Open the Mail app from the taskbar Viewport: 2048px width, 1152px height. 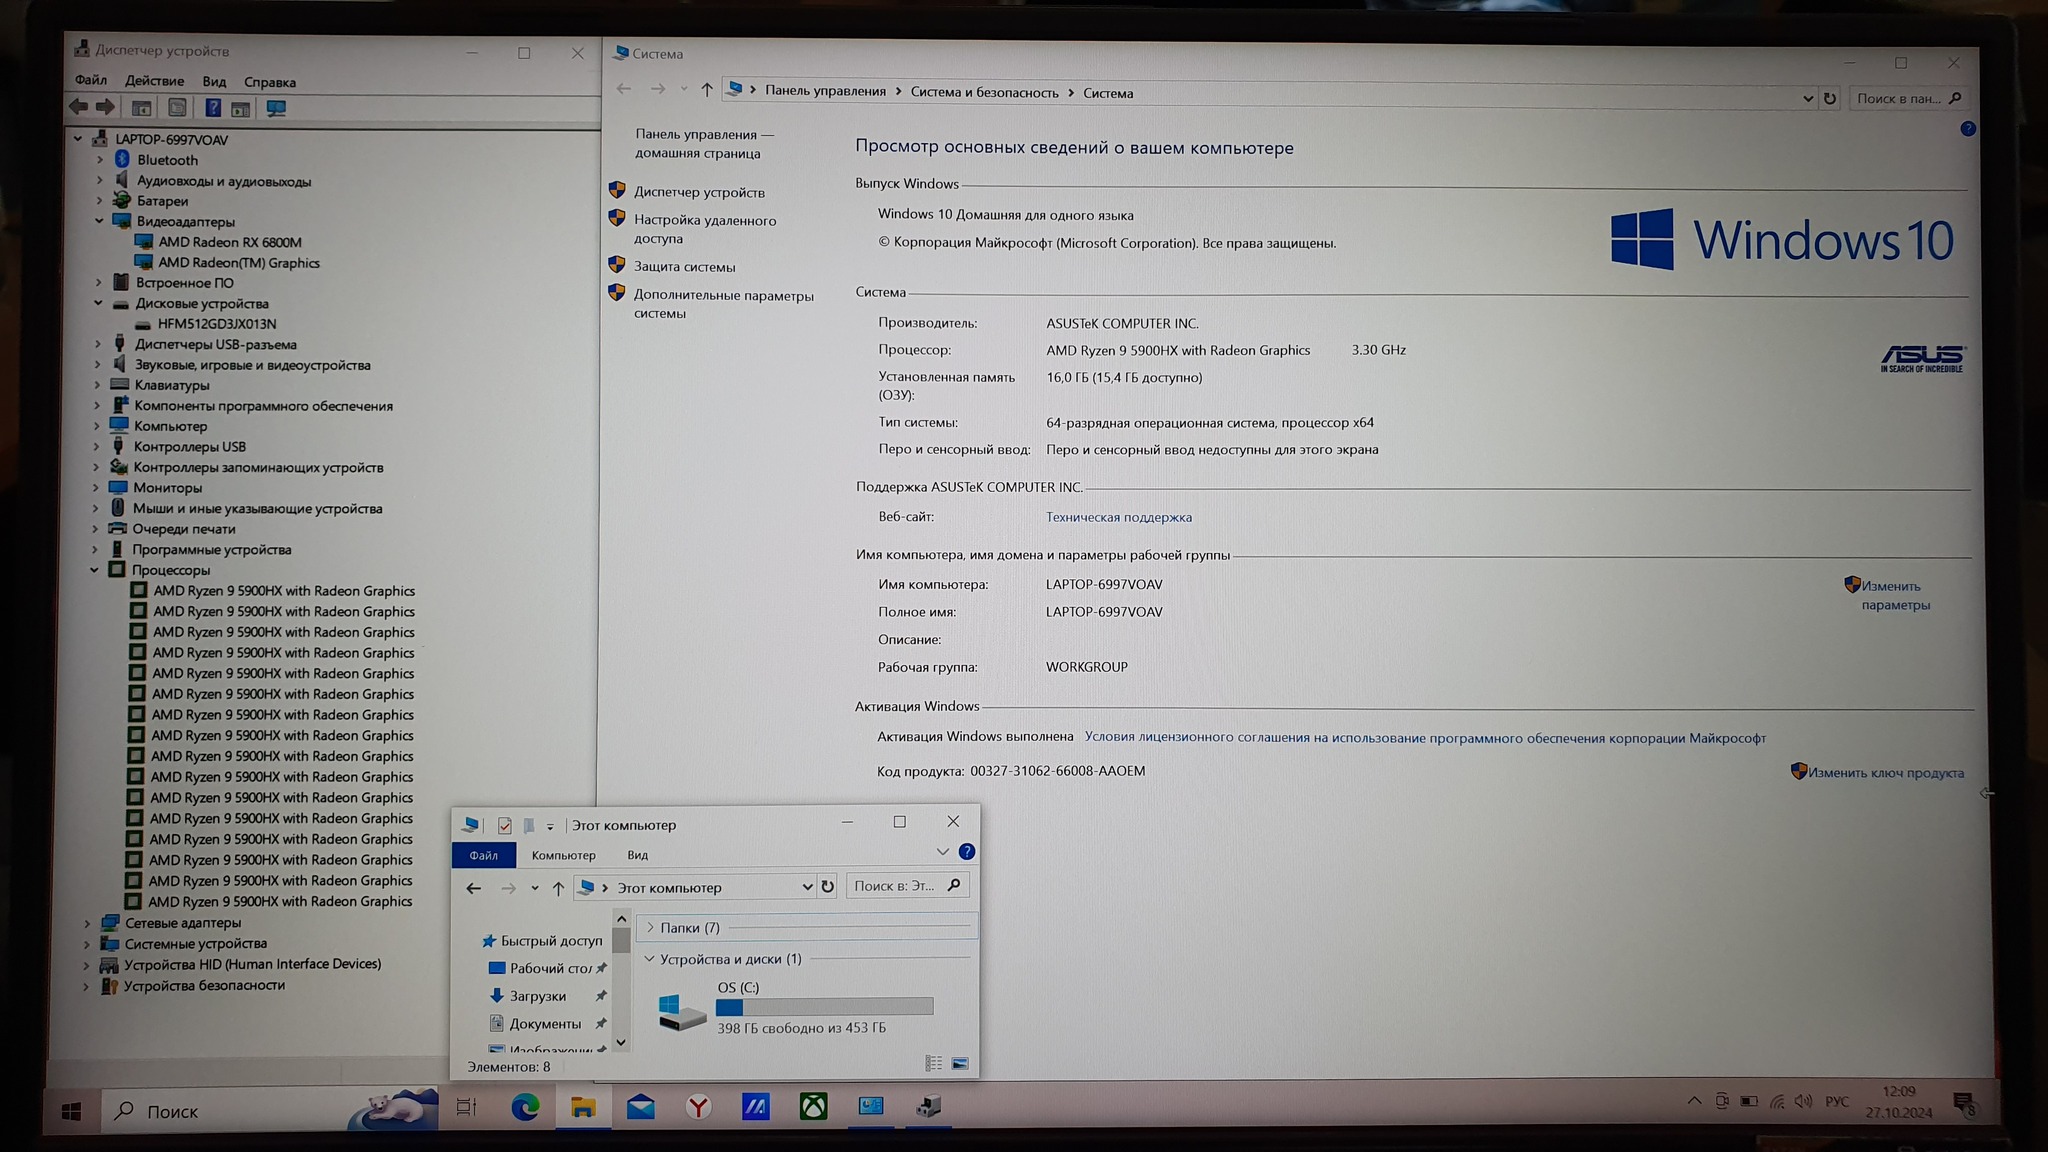click(641, 1106)
